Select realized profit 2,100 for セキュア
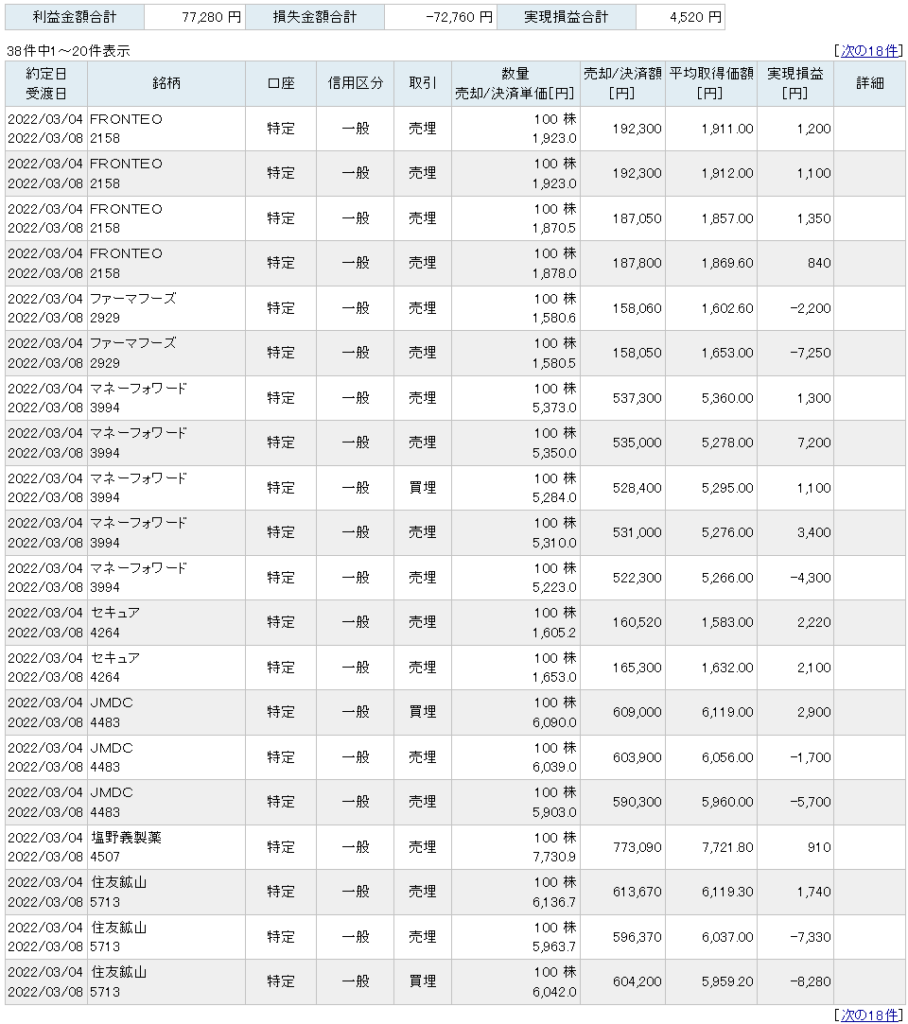 pos(813,668)
